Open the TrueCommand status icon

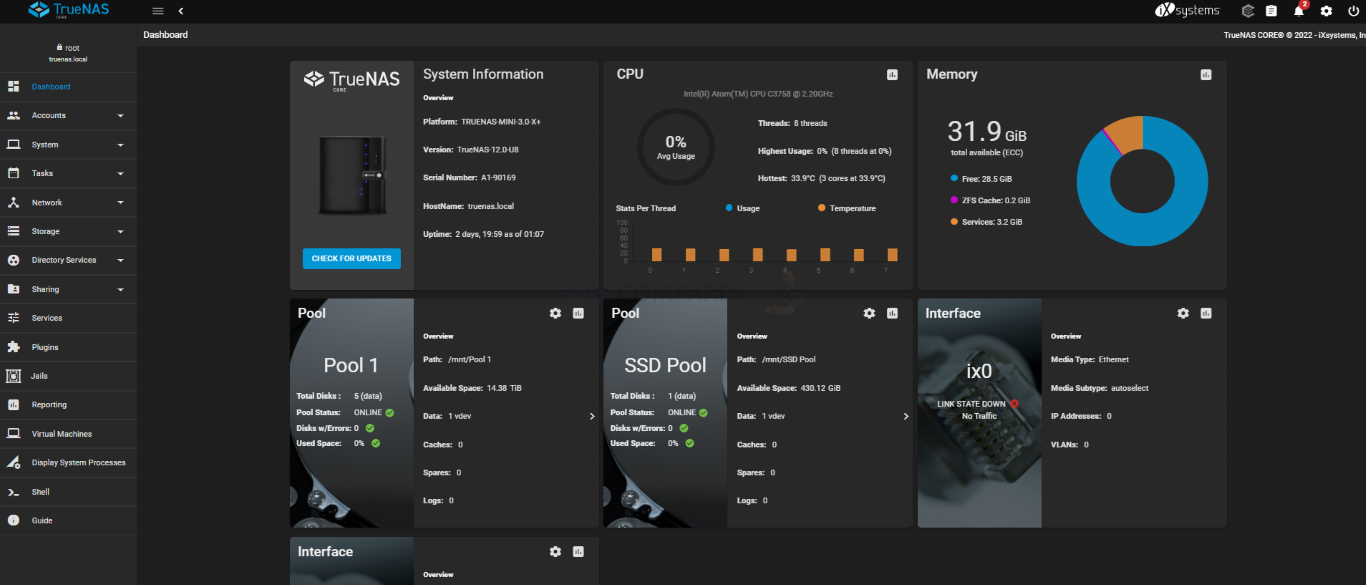[x=1248, y=11]
